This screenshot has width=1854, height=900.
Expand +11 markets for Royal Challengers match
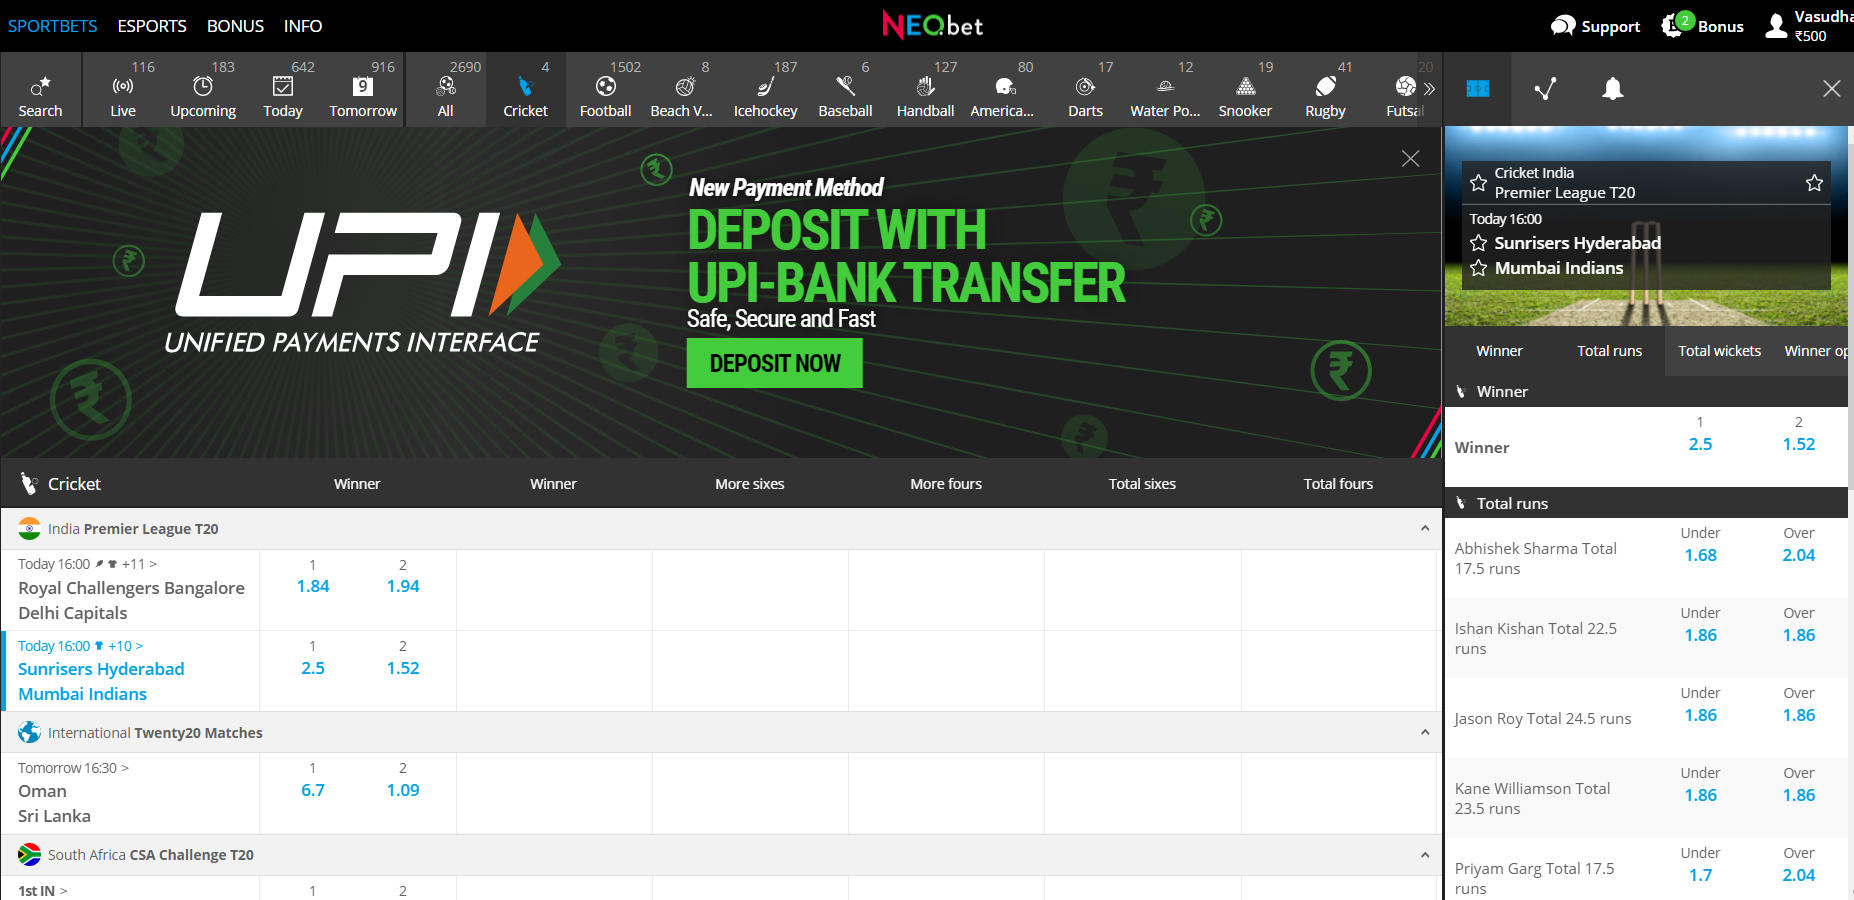[139, 564]
